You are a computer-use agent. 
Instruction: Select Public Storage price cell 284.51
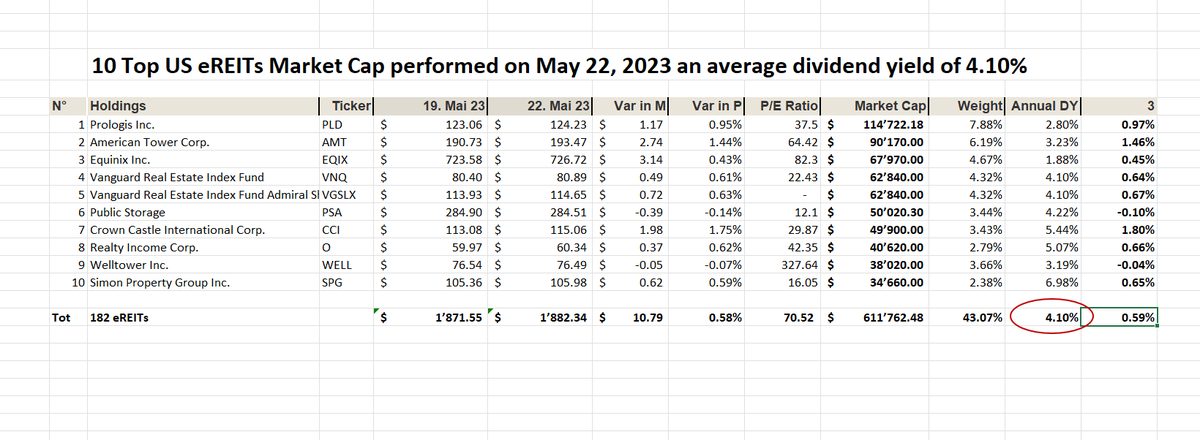tap(540, 212)
